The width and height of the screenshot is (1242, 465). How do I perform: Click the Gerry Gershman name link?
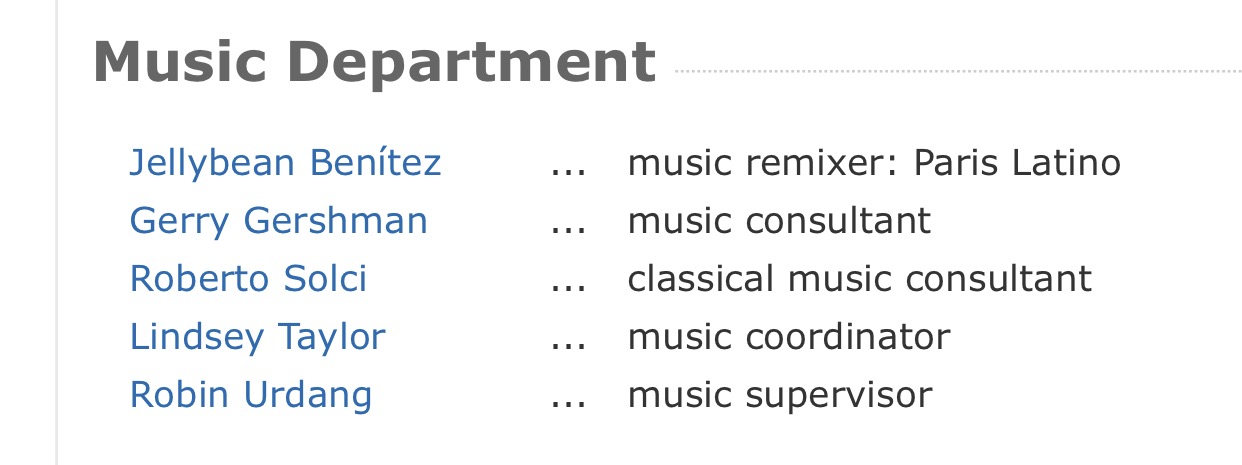pyautogui.click(x=278, y=220)
